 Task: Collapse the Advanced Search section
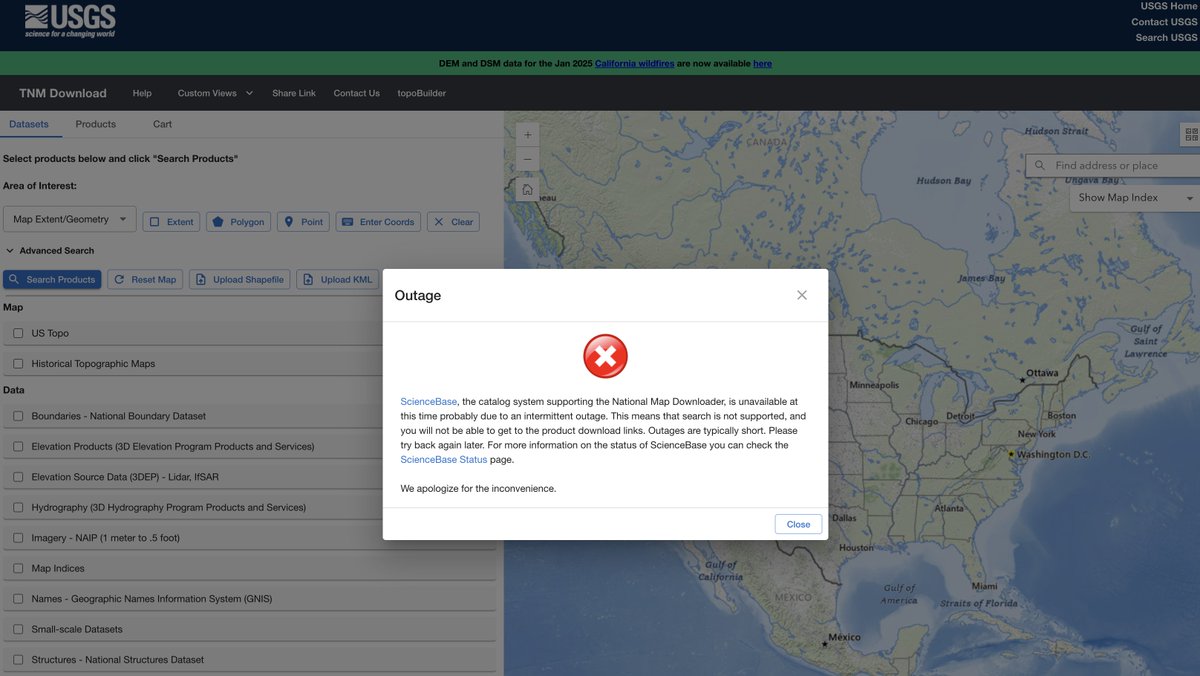click(50, 251)
